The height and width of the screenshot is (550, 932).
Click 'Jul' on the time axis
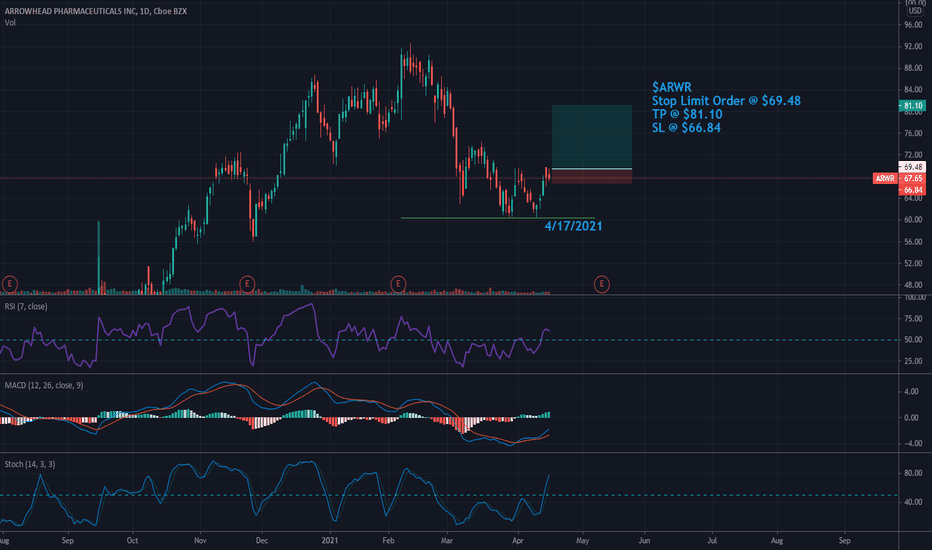click(711, 540)
